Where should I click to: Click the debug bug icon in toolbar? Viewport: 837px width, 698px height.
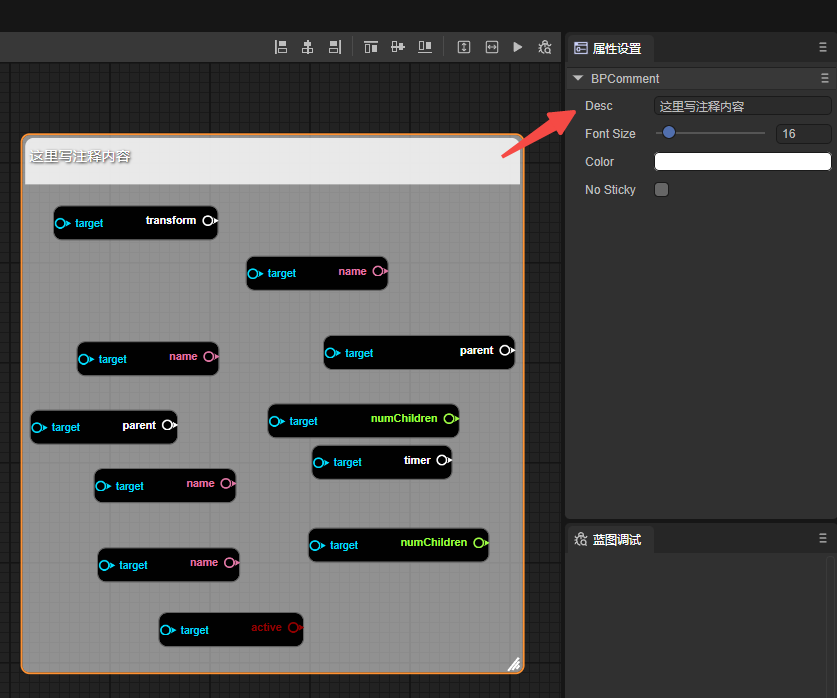coord(545,47)
